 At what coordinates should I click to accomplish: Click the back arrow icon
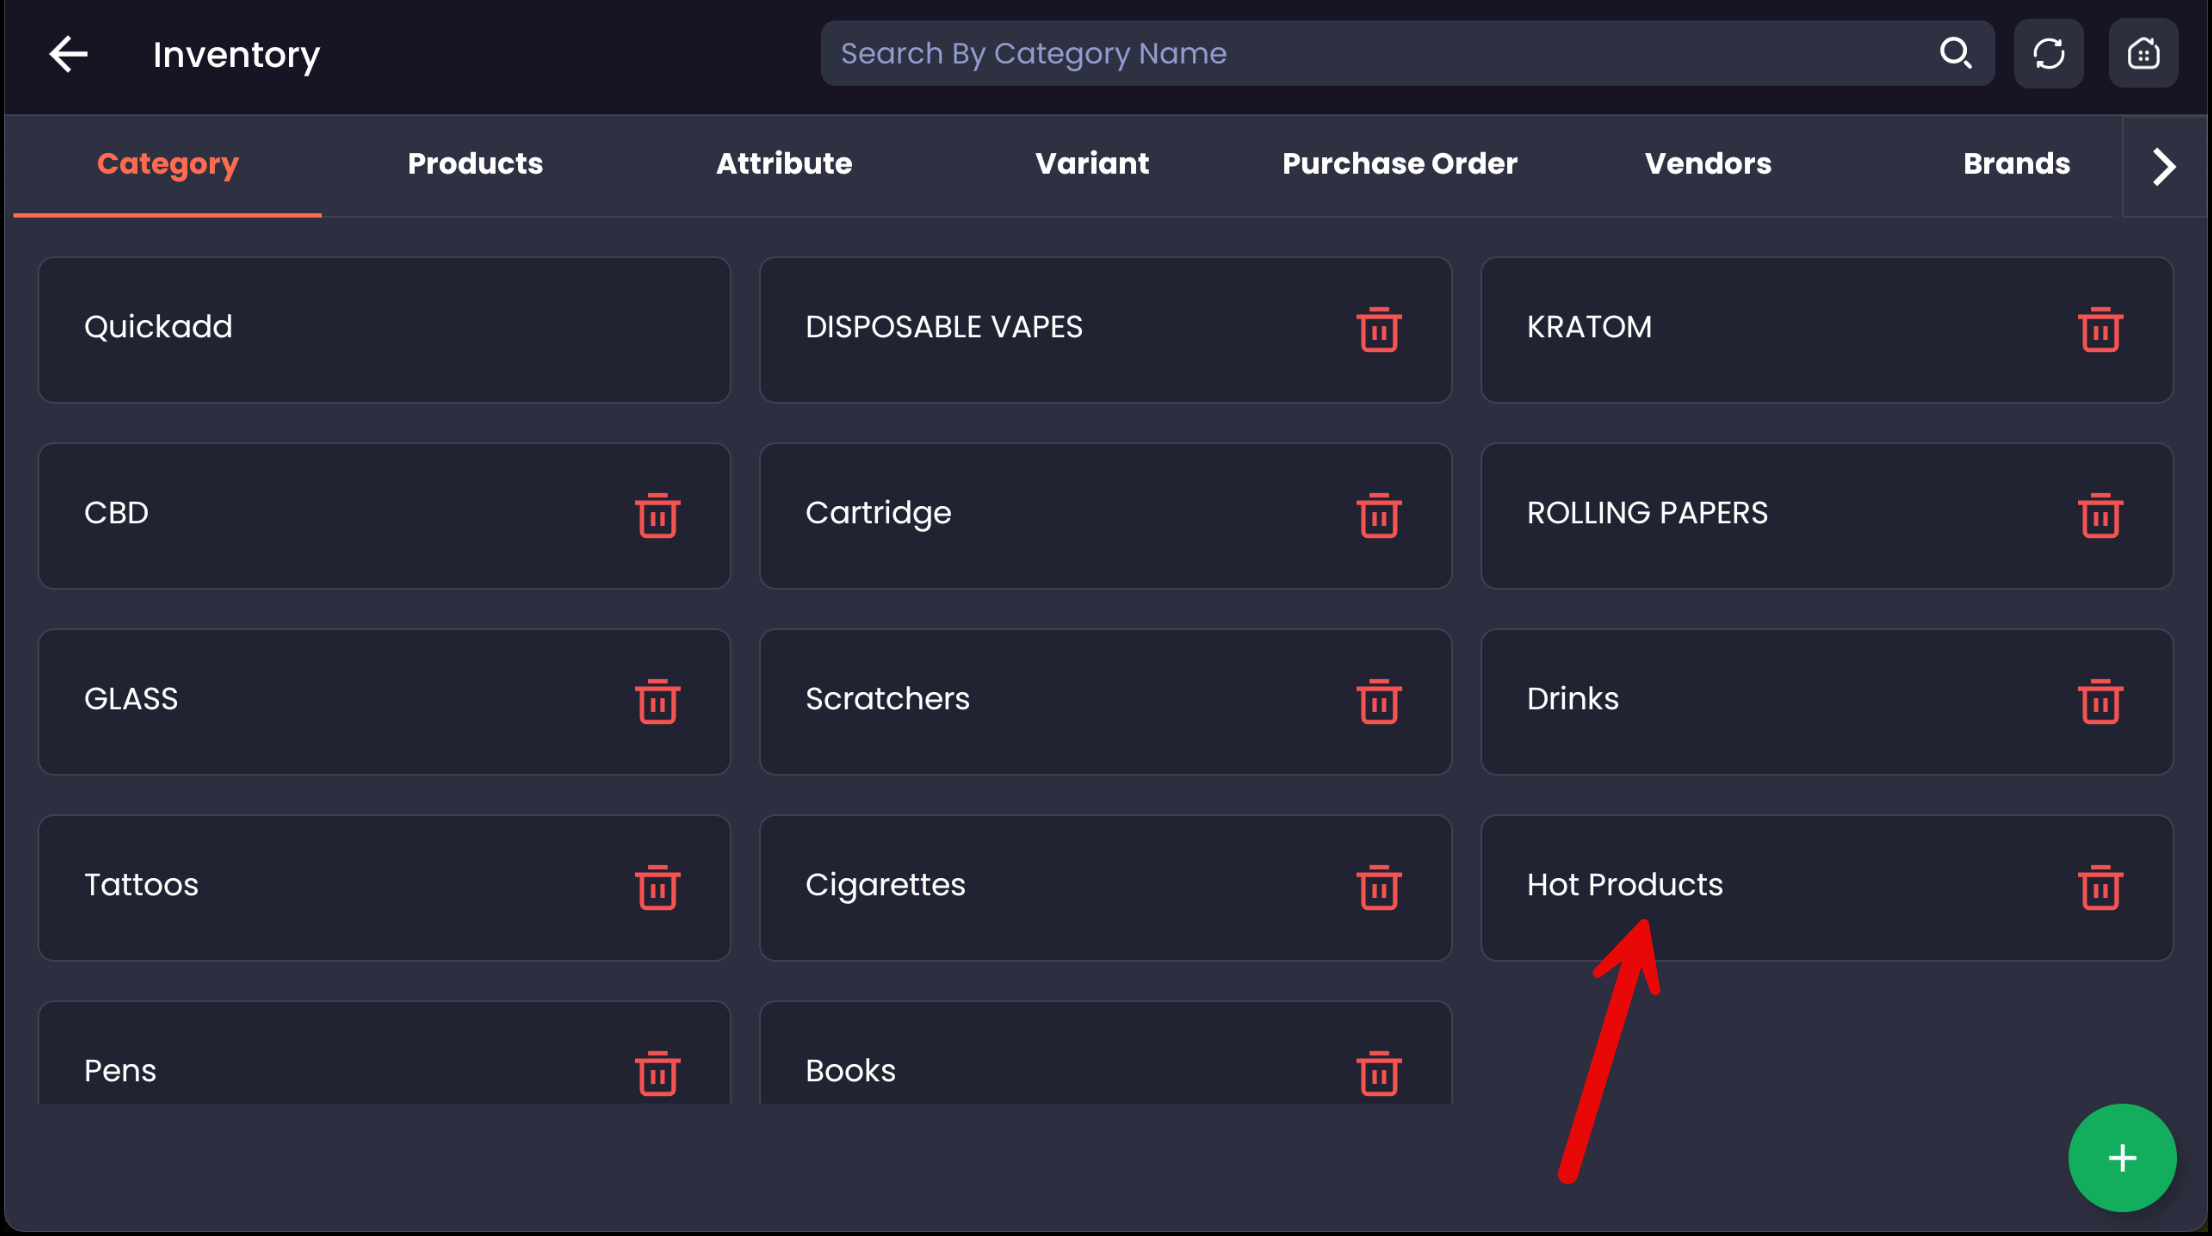(68, 54)
